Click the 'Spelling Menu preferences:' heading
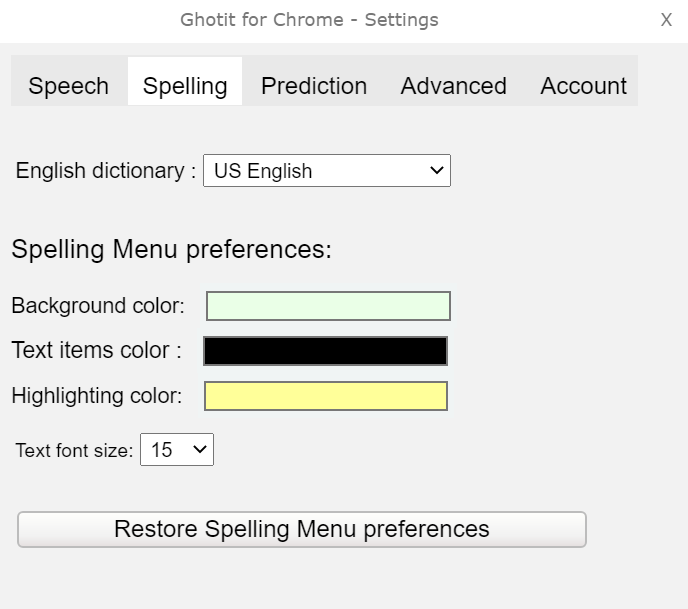 [172, 249]
